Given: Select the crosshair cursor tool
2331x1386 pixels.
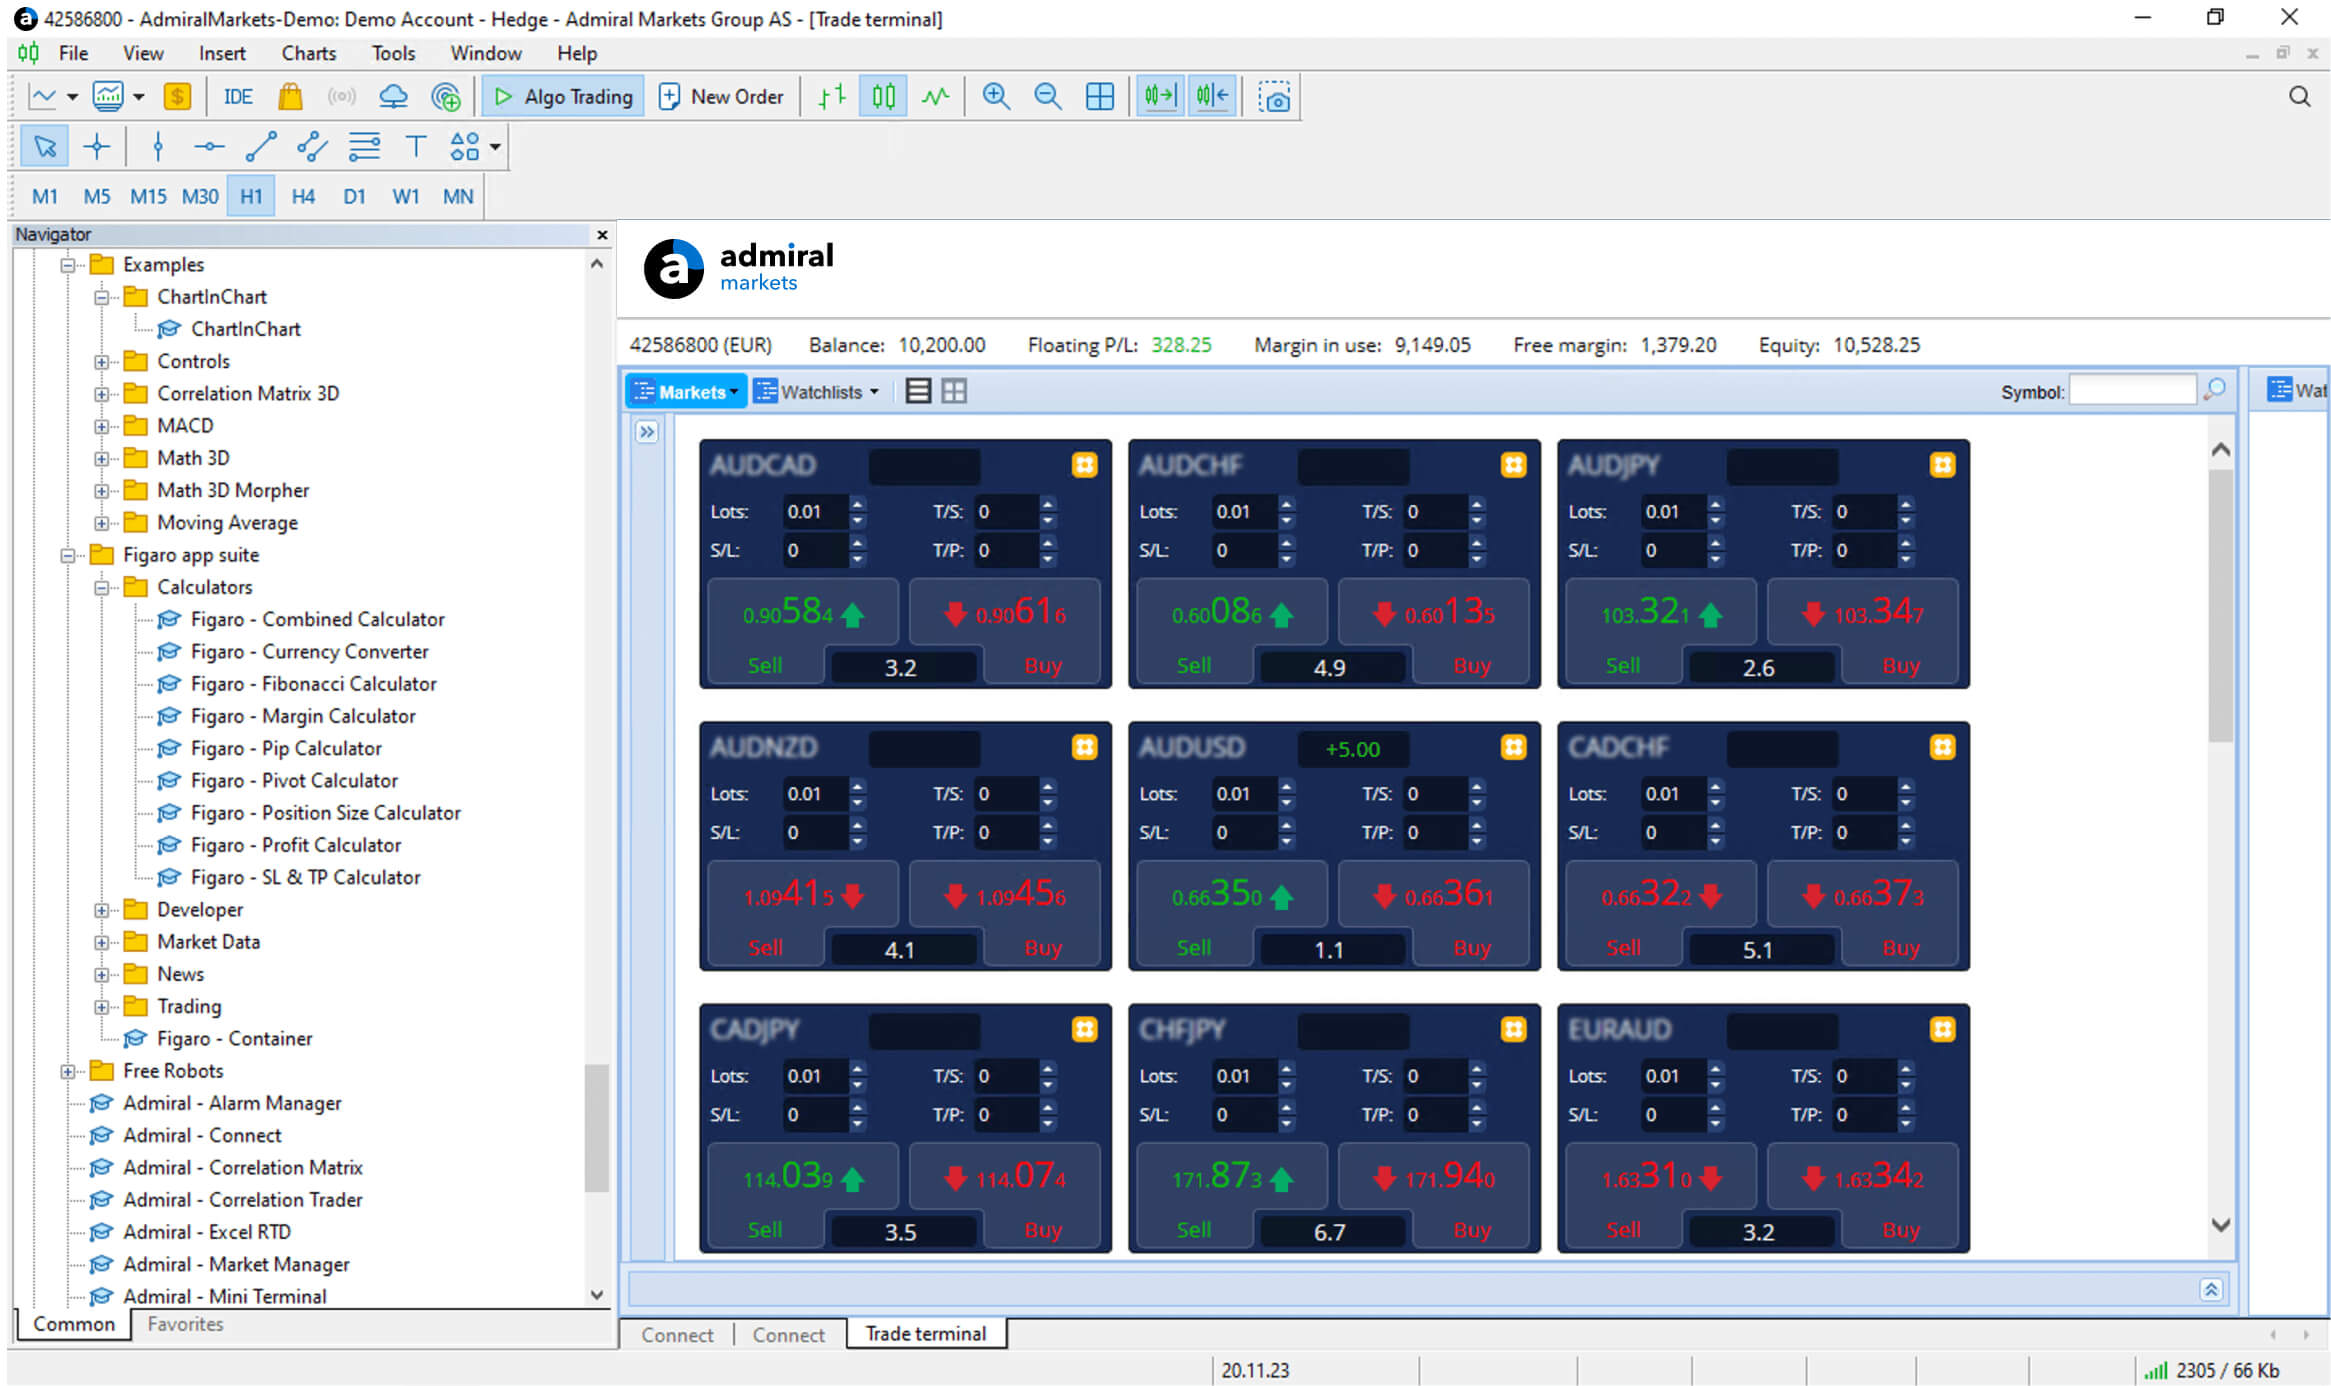Looking at the screenshot, I should coord(96,148).
